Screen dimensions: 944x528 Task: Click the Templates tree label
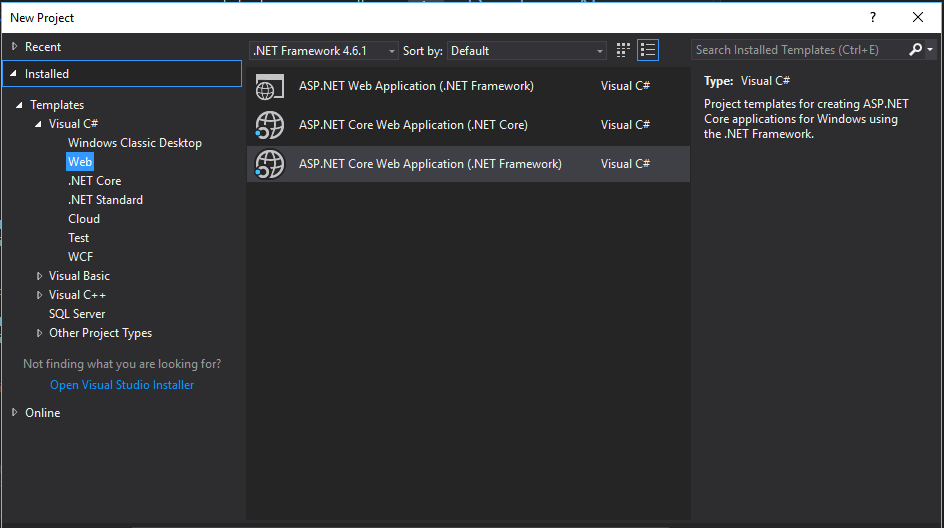(x=57, y=105)
